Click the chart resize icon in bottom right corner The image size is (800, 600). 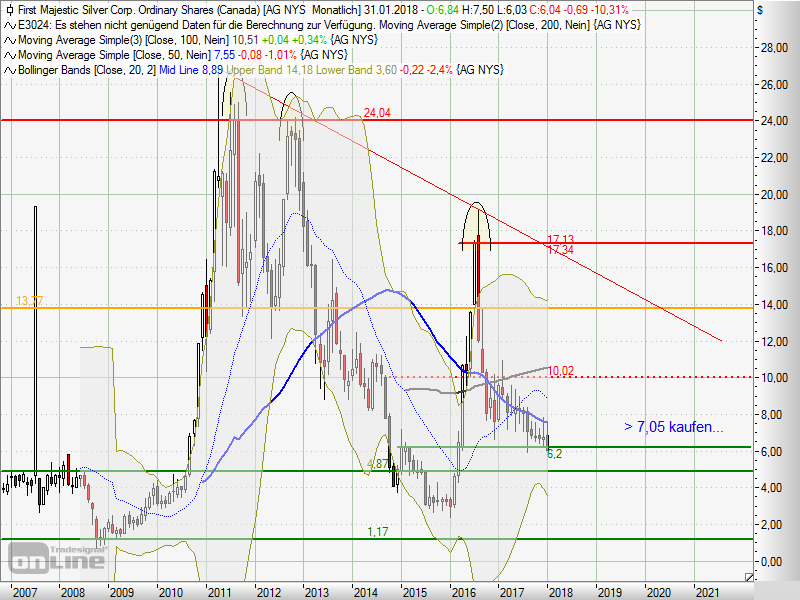(748, 577)
